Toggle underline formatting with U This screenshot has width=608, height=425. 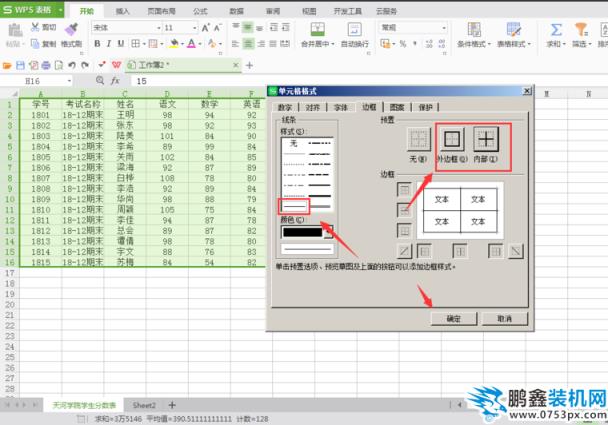(121, 43)
